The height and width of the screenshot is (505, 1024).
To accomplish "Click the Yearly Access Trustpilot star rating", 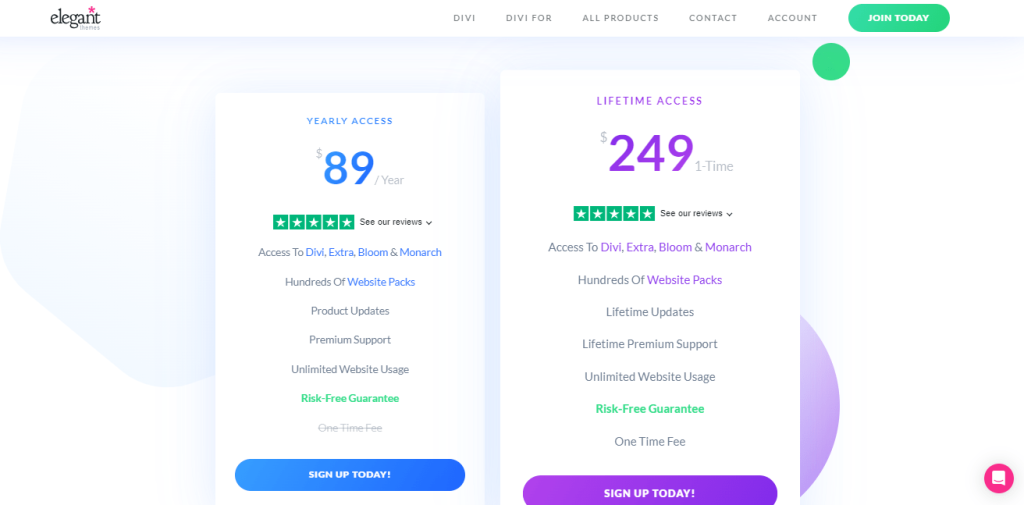I will coord(313,222).
